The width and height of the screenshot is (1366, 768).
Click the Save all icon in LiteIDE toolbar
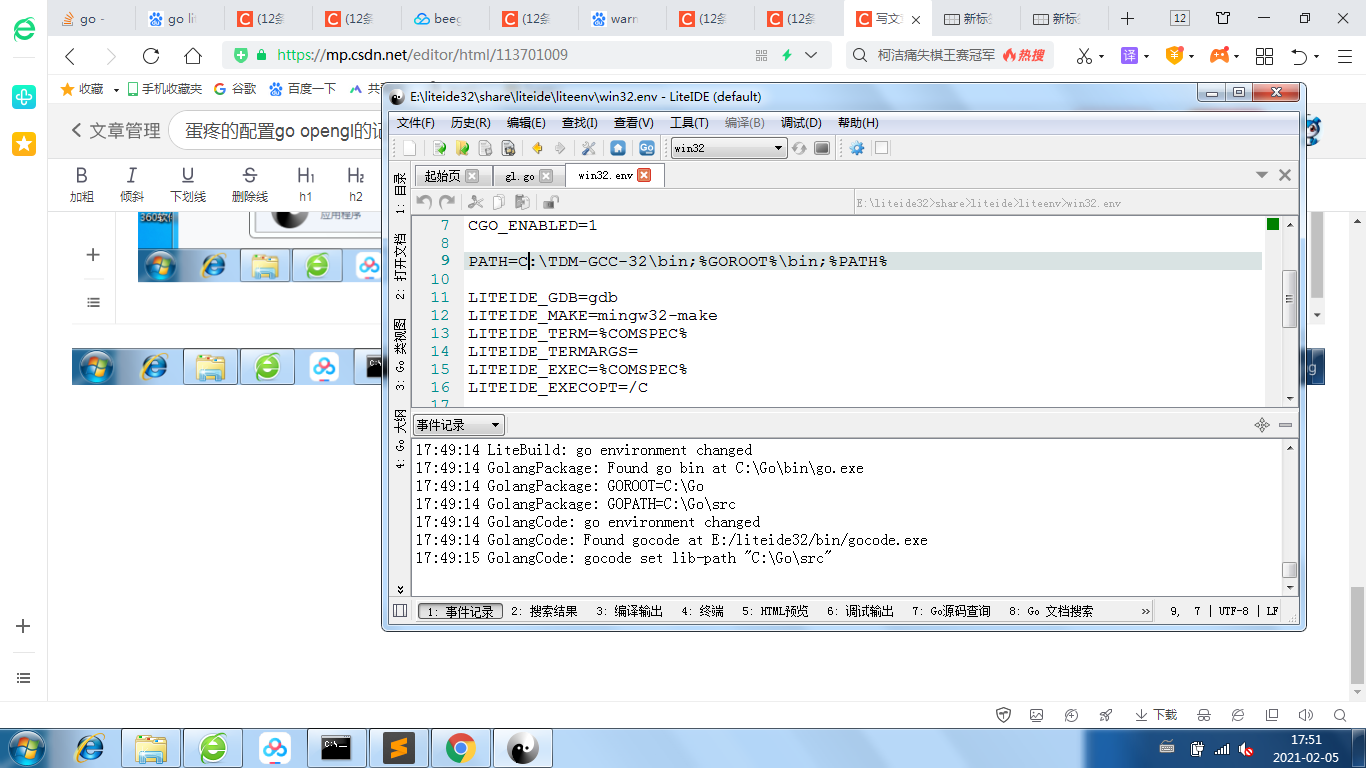point(508,148)
